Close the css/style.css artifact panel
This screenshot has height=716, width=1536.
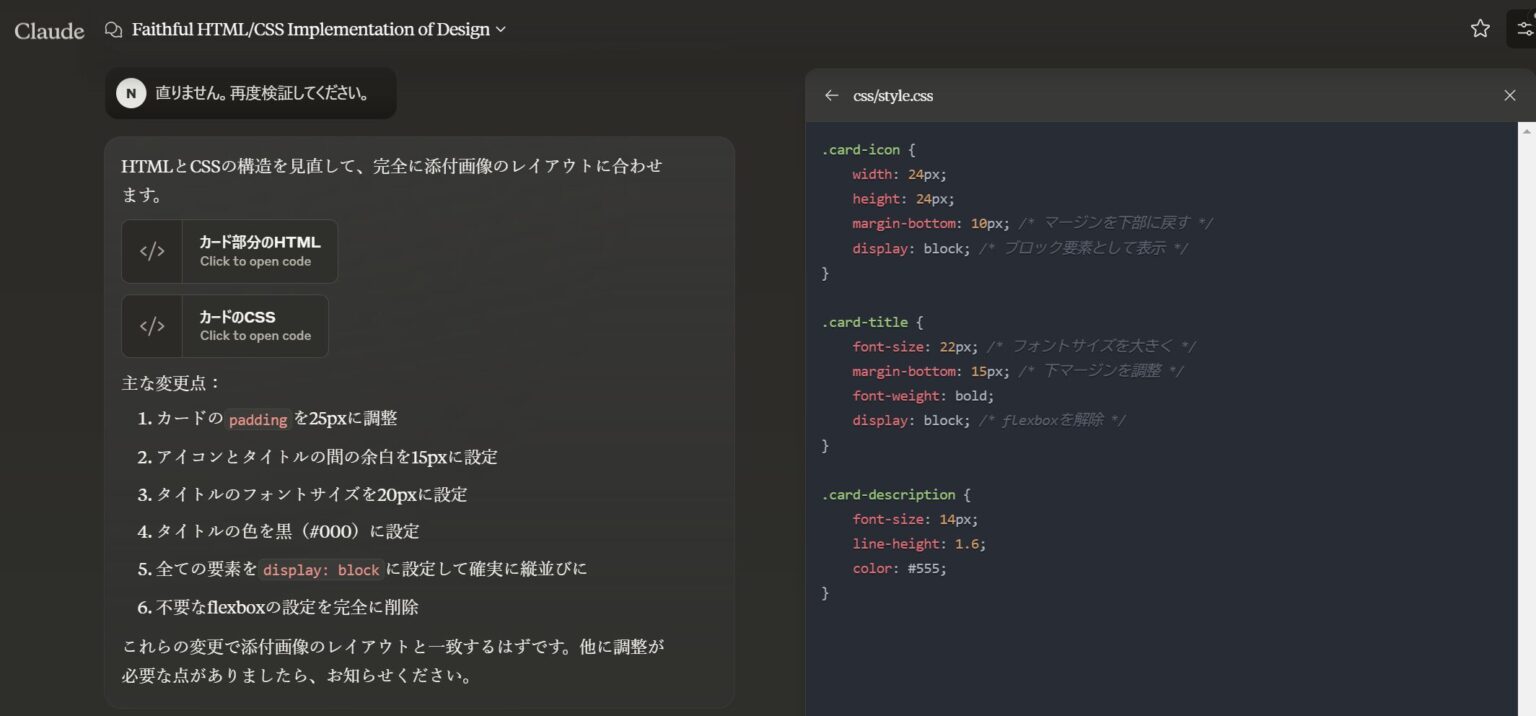coord(1509,95)
